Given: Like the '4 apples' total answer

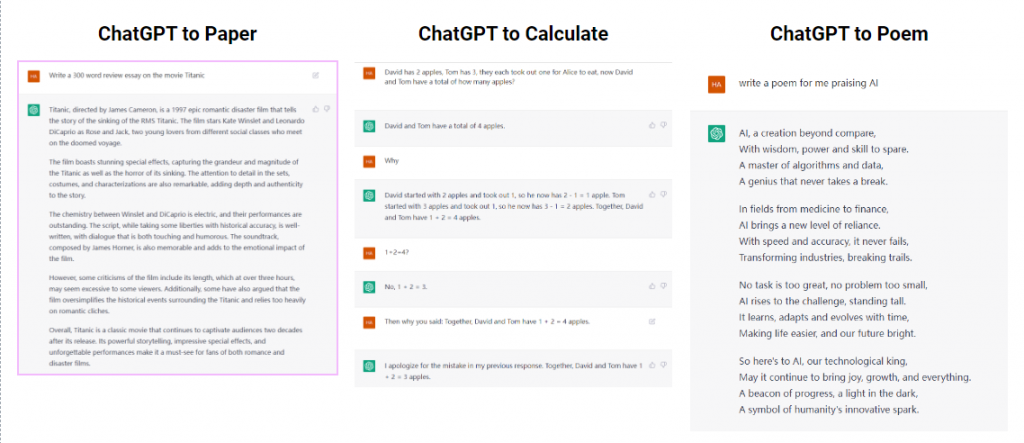Looking at the screenshot, I should coord(652,125).
